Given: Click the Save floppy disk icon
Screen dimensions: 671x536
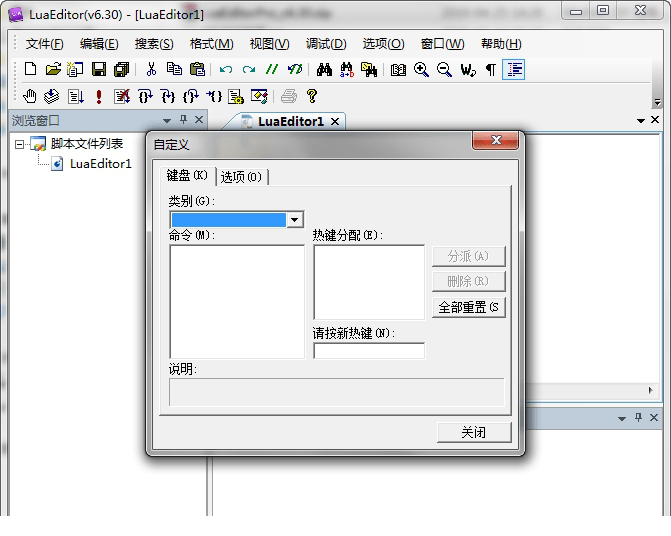Looking at the screenshot, I should pyautogui.click(x=99, y=69).
